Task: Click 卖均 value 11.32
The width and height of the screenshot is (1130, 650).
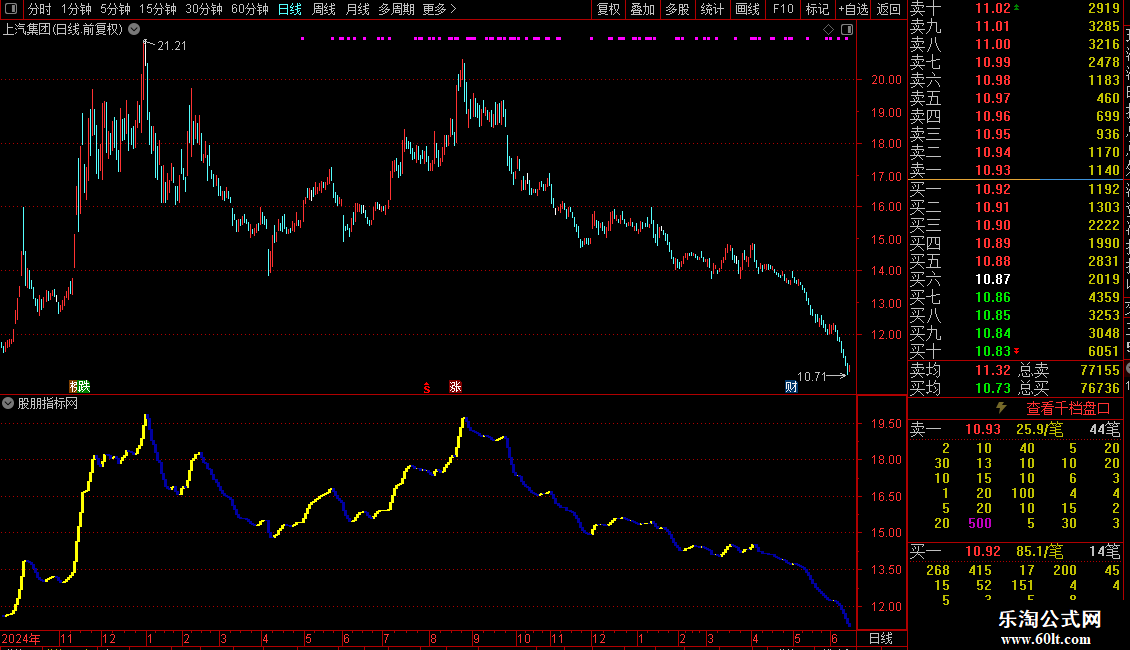Action: (992, 370)
